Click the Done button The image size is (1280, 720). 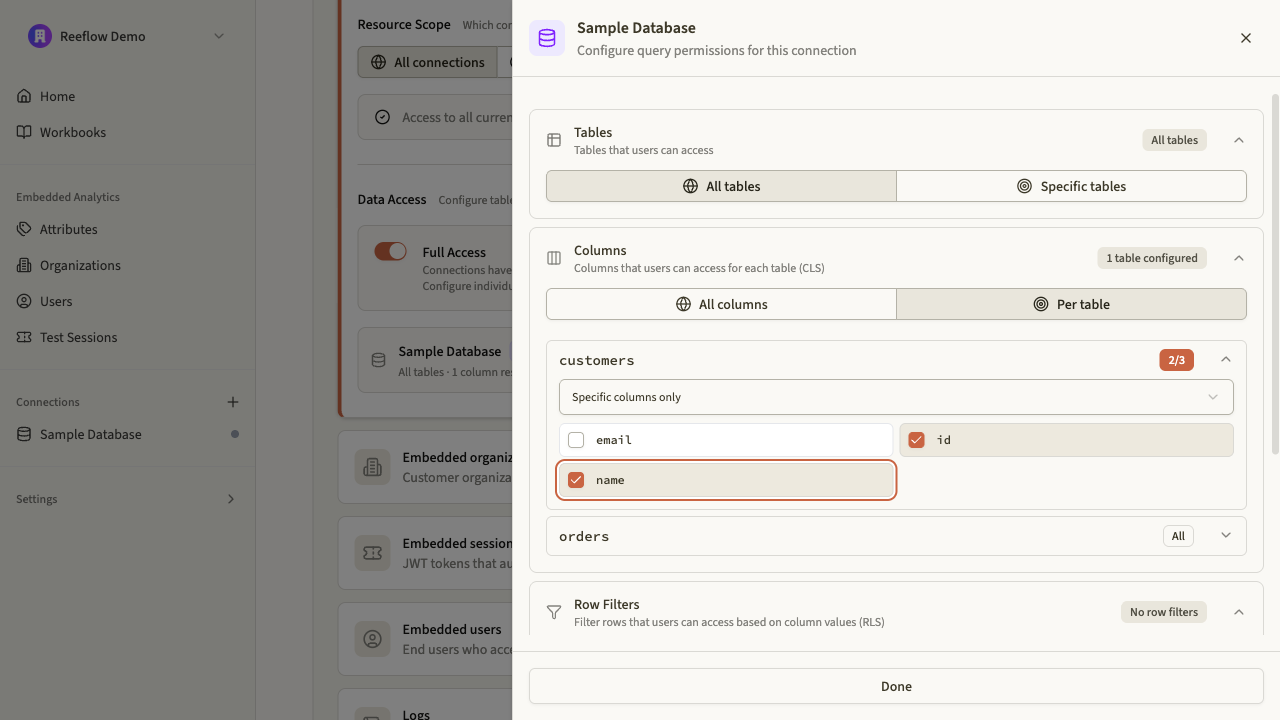pos(896,686)
